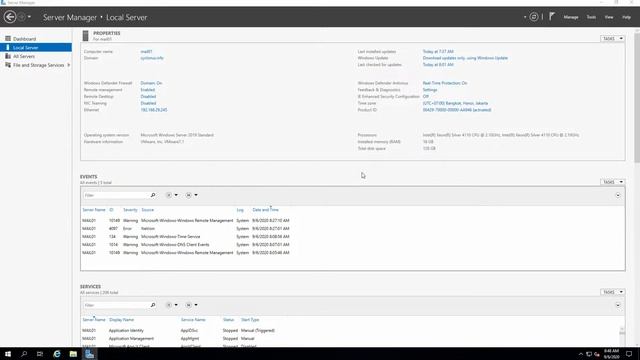Image resolution: width=640 pixels, height=360 pixels.
Task: Click the forward navigation arrow in header
Action: [x=22, y=17]
